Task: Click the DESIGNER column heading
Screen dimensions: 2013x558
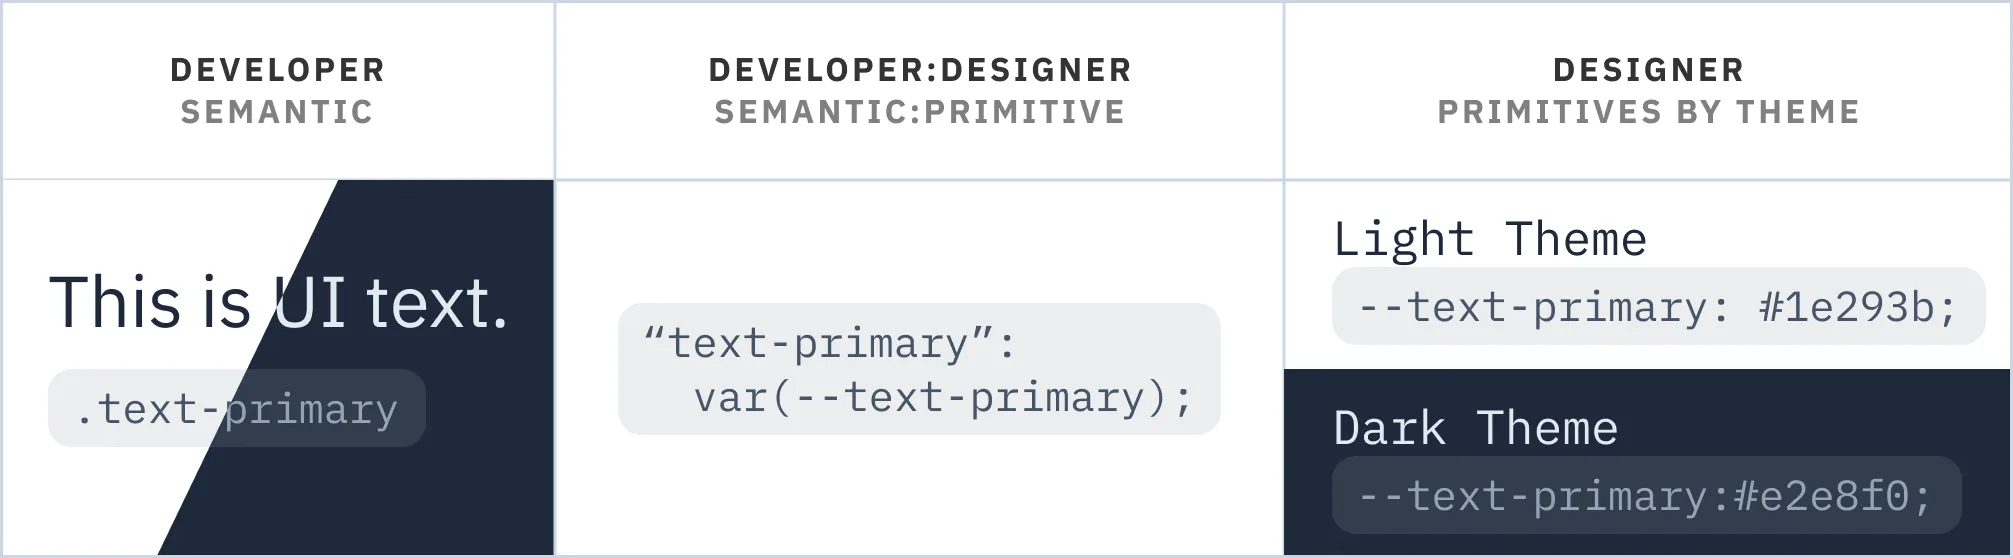Action: (x=1648, y=70)
